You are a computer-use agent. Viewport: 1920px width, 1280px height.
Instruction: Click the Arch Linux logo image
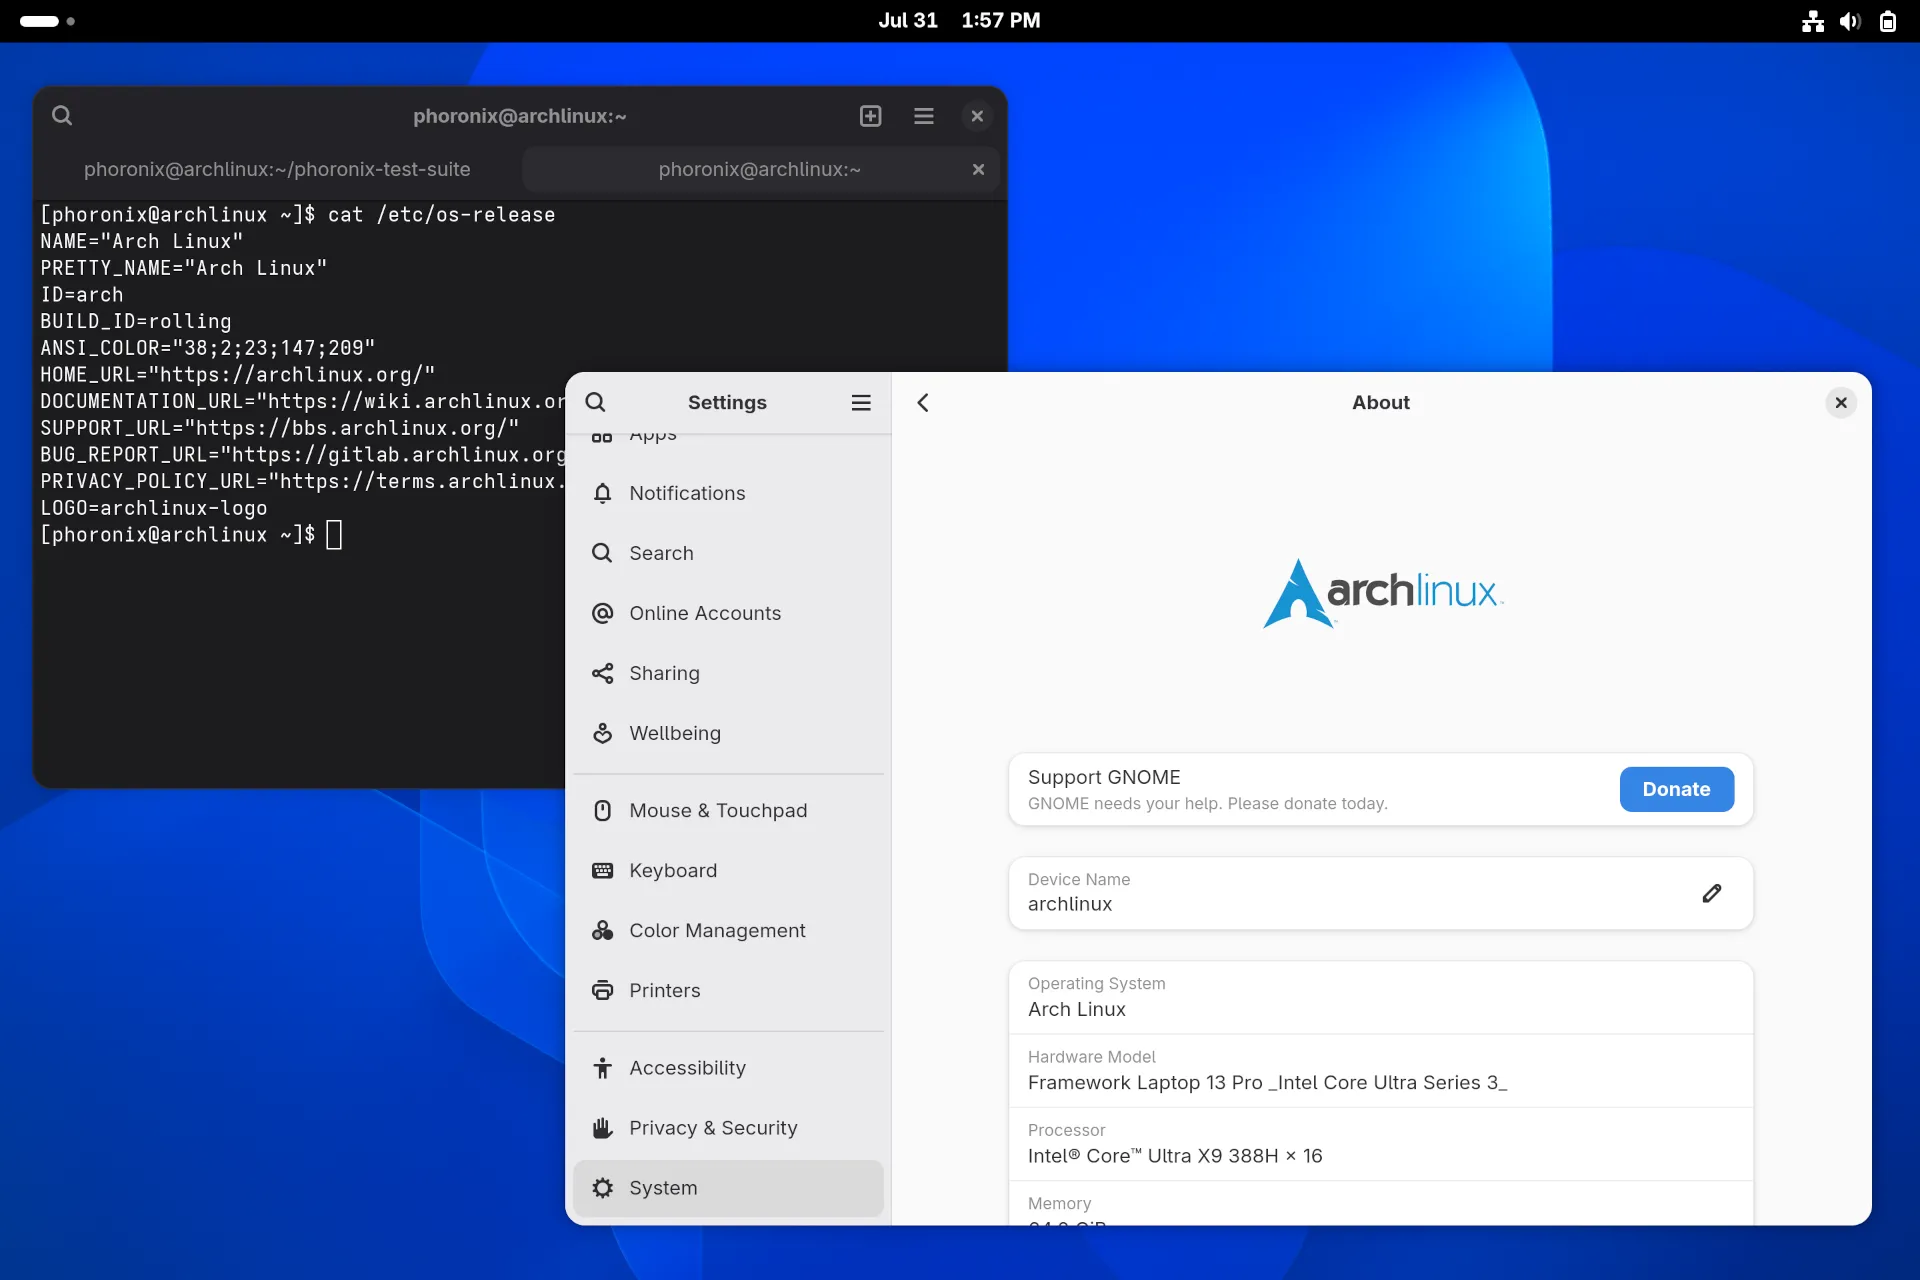pos(1382,593)
